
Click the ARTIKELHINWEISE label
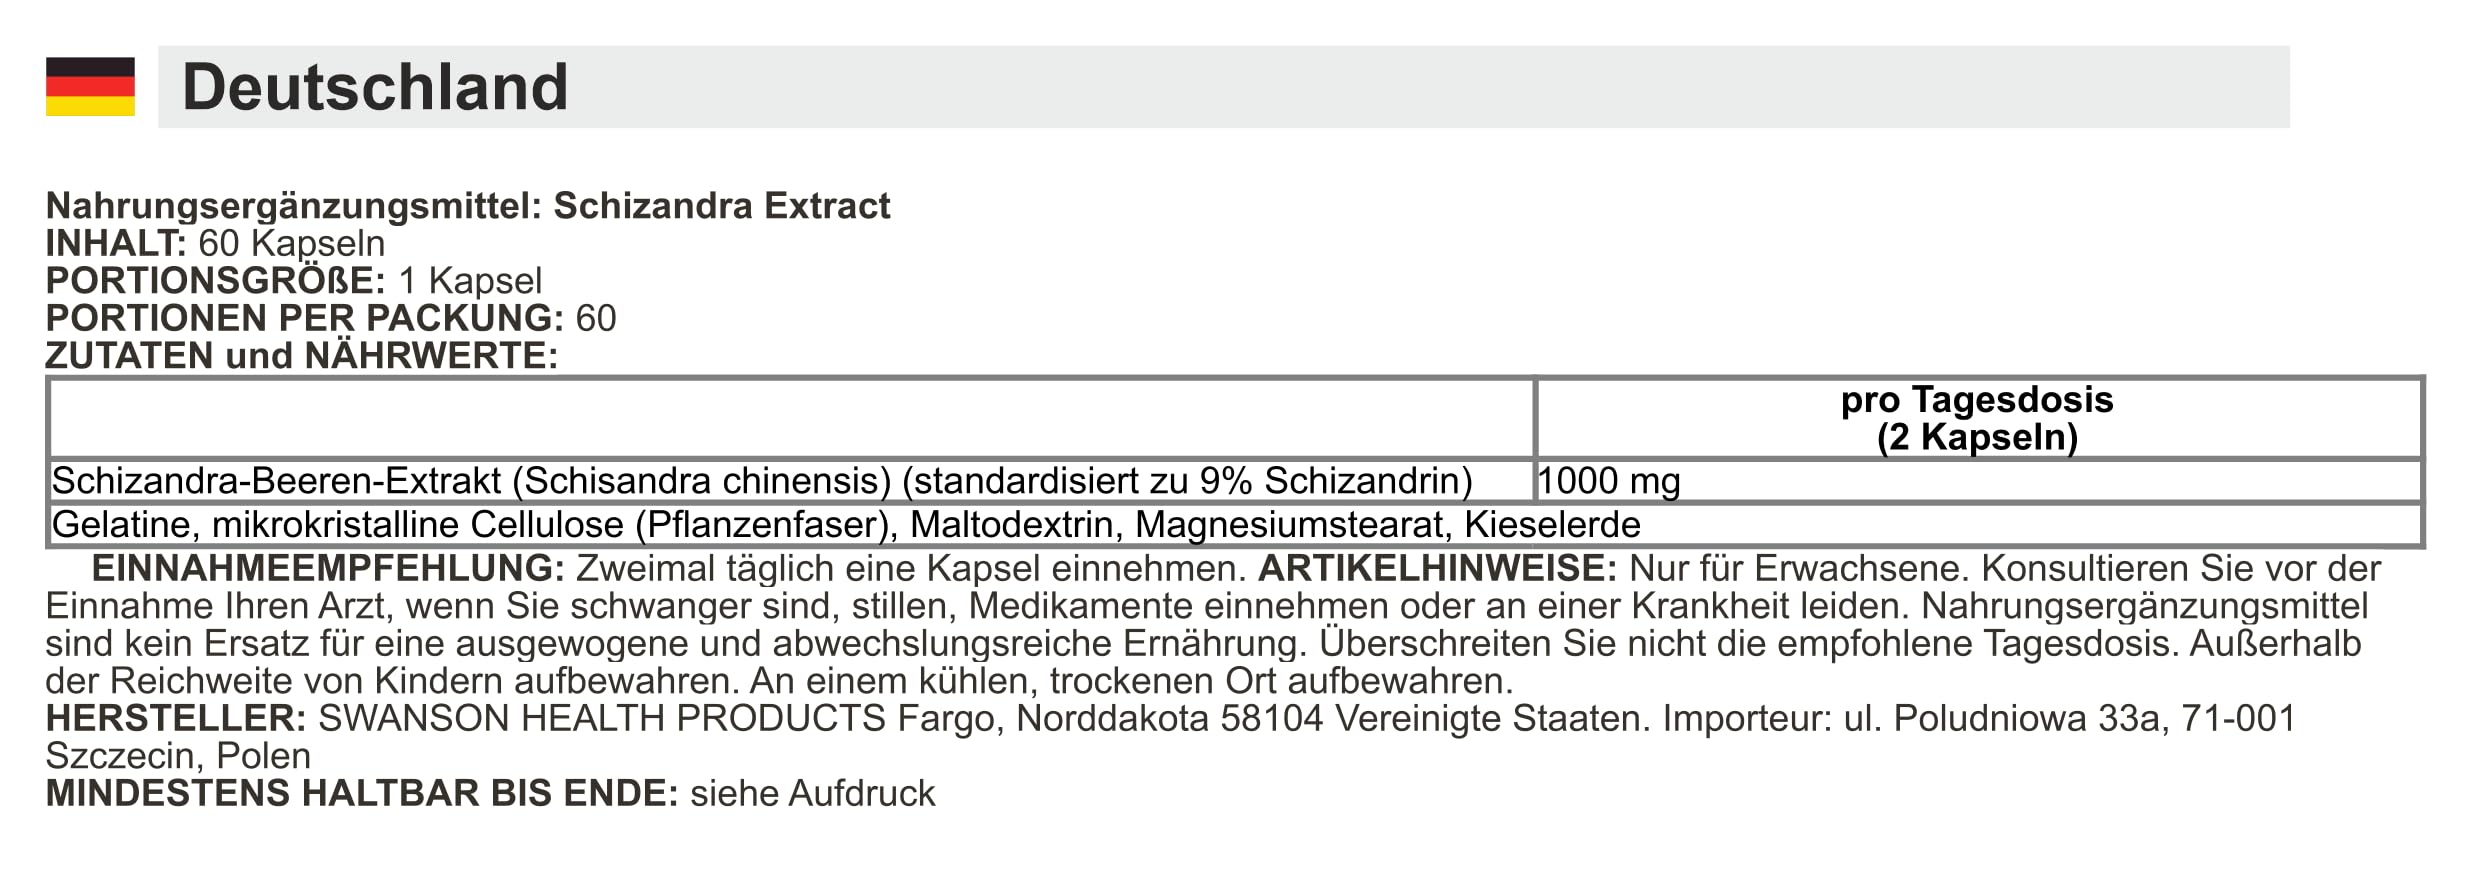click(x=1437, y=569)
